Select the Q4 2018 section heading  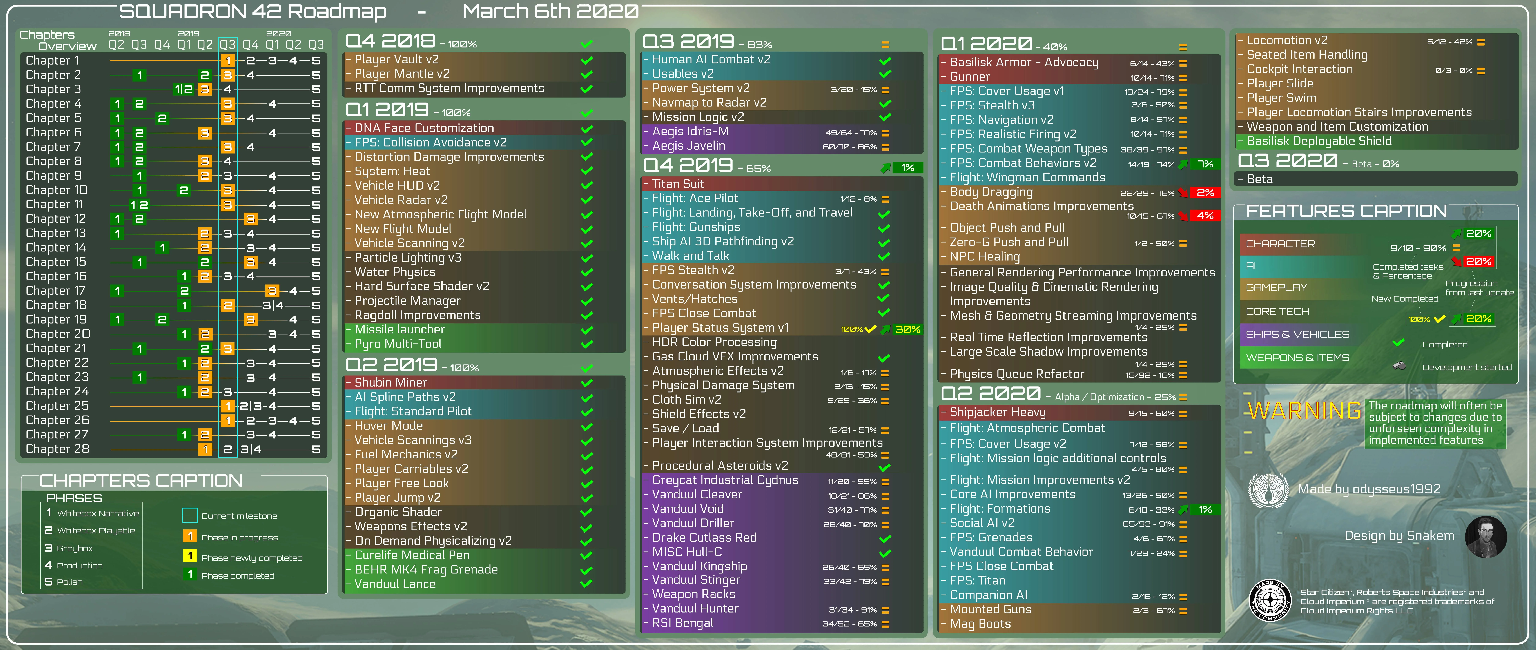click(390, 42)
